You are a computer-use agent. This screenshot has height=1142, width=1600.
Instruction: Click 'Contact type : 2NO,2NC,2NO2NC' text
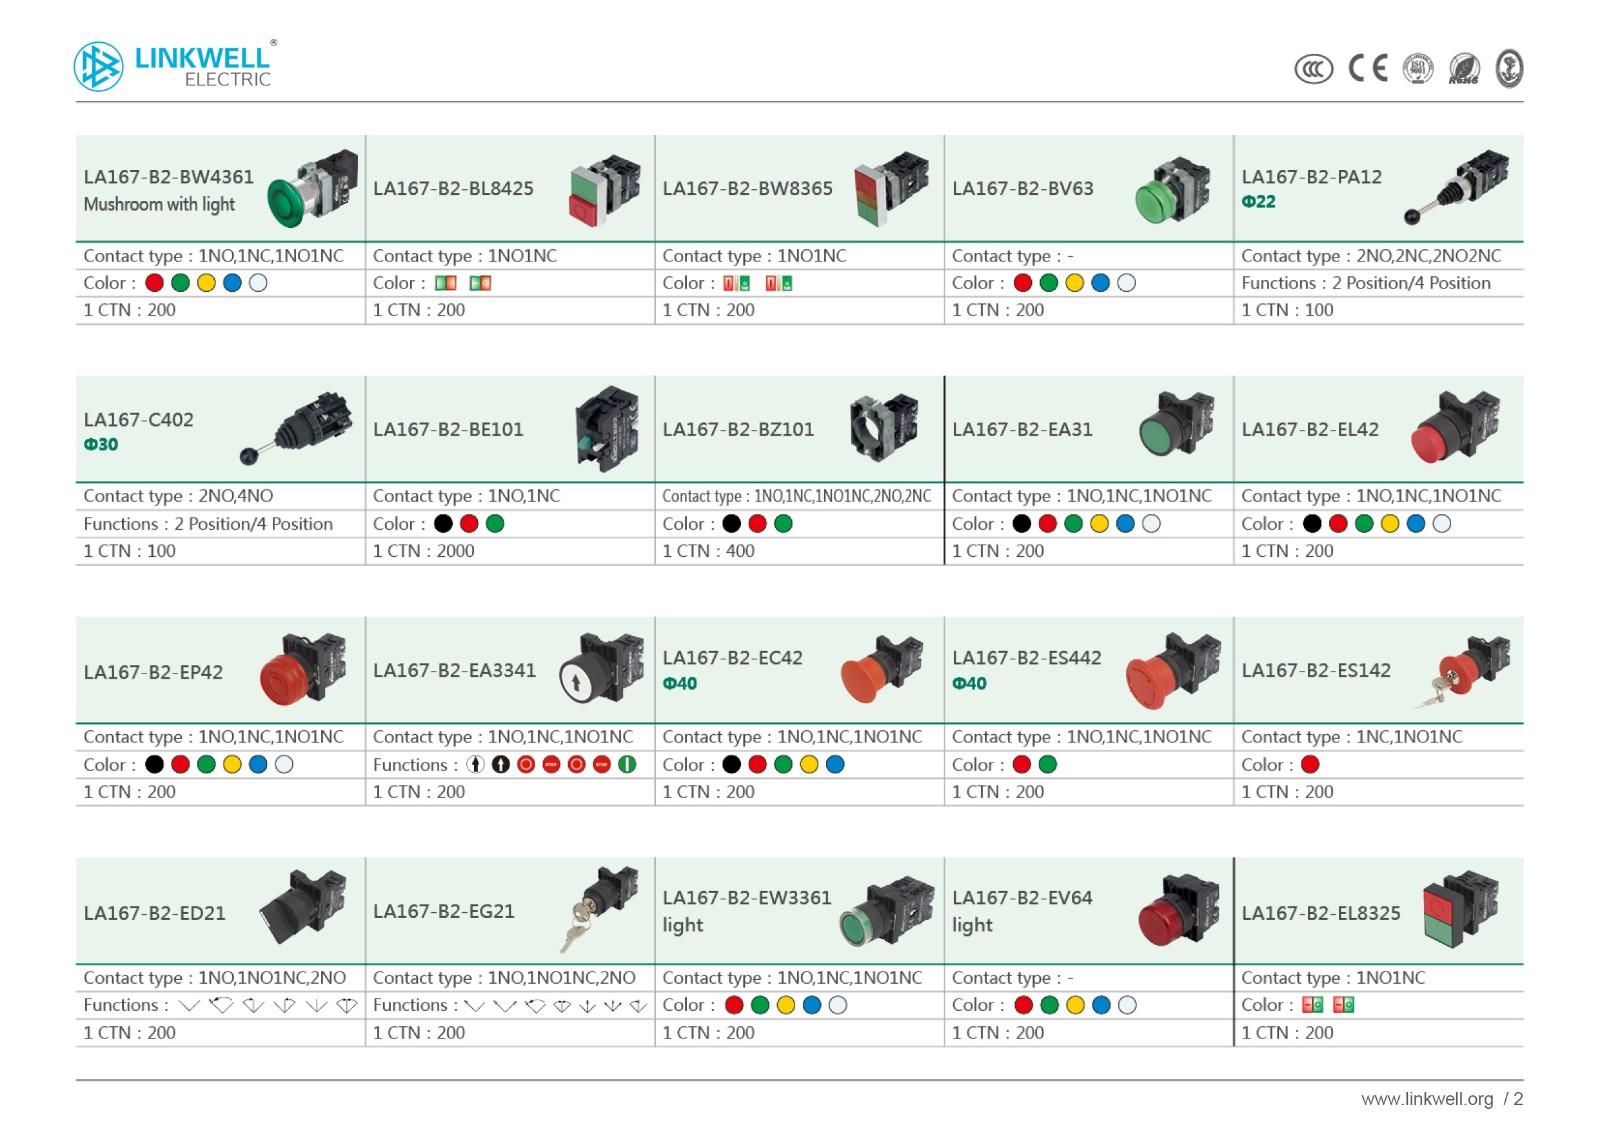(x=1371, y=256)
